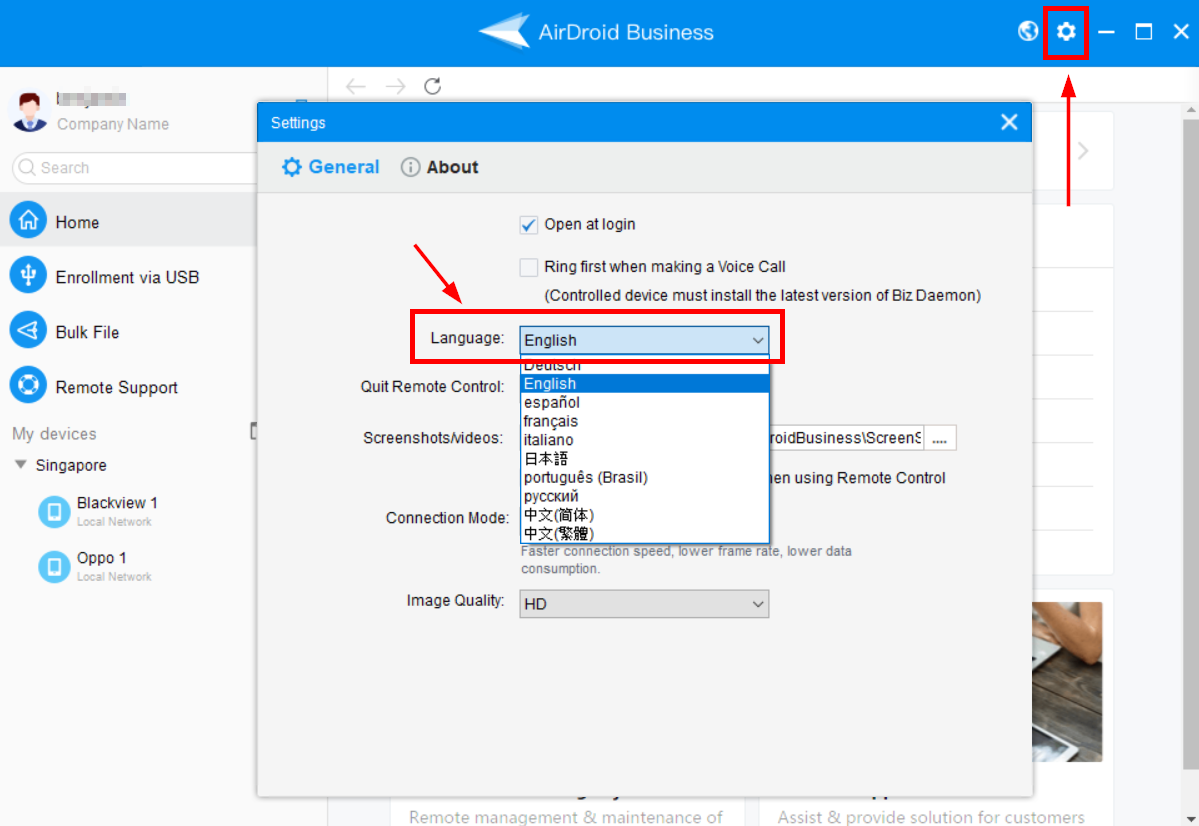The width and height of the screenshot is (1199, 826).
Task: Click the right chevron in the background panel
Action: click(x=1083, y=150)
